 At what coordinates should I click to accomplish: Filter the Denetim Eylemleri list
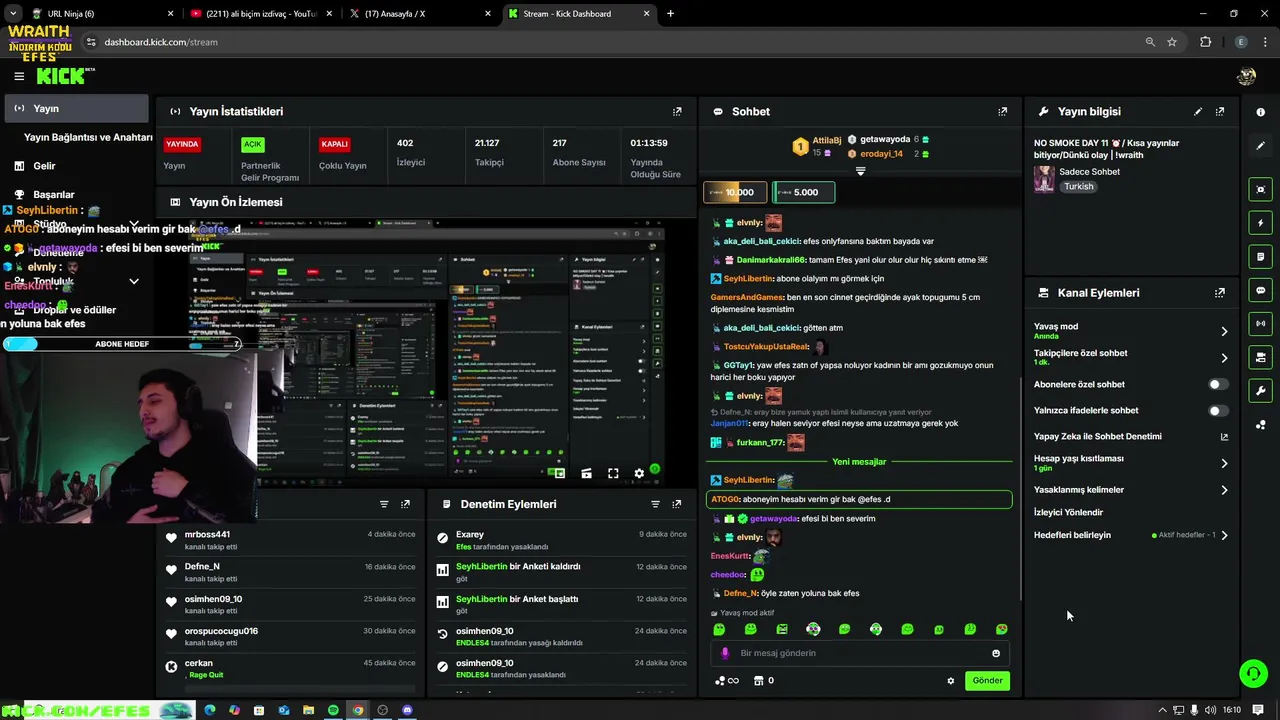[x=655, y=504]
